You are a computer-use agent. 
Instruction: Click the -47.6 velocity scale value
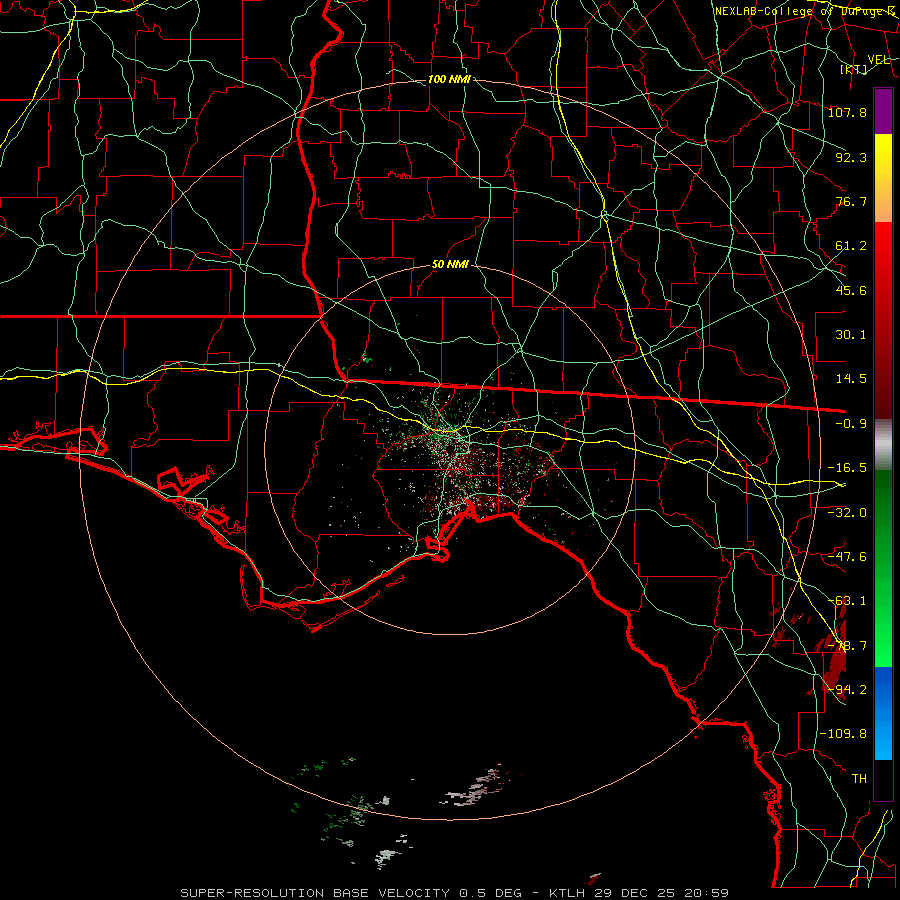pyautogui.click(x=847, y=557)
